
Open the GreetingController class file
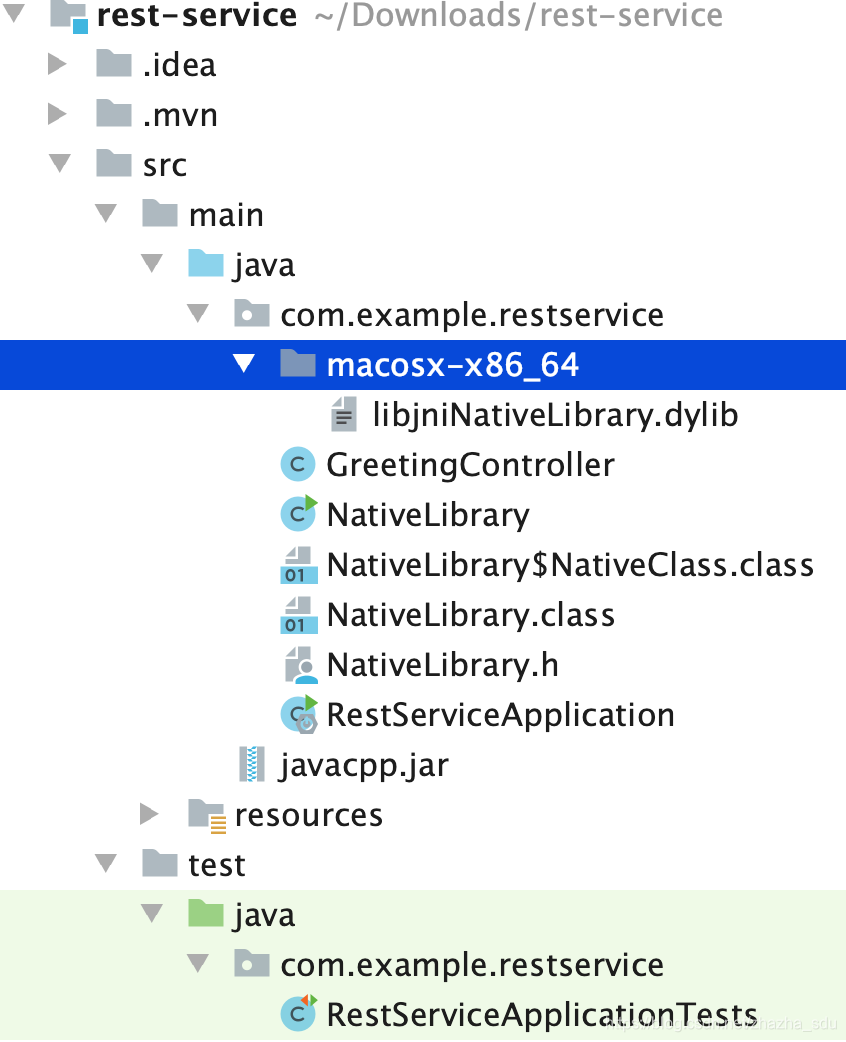pyautogui.click(x=470, y=464)
